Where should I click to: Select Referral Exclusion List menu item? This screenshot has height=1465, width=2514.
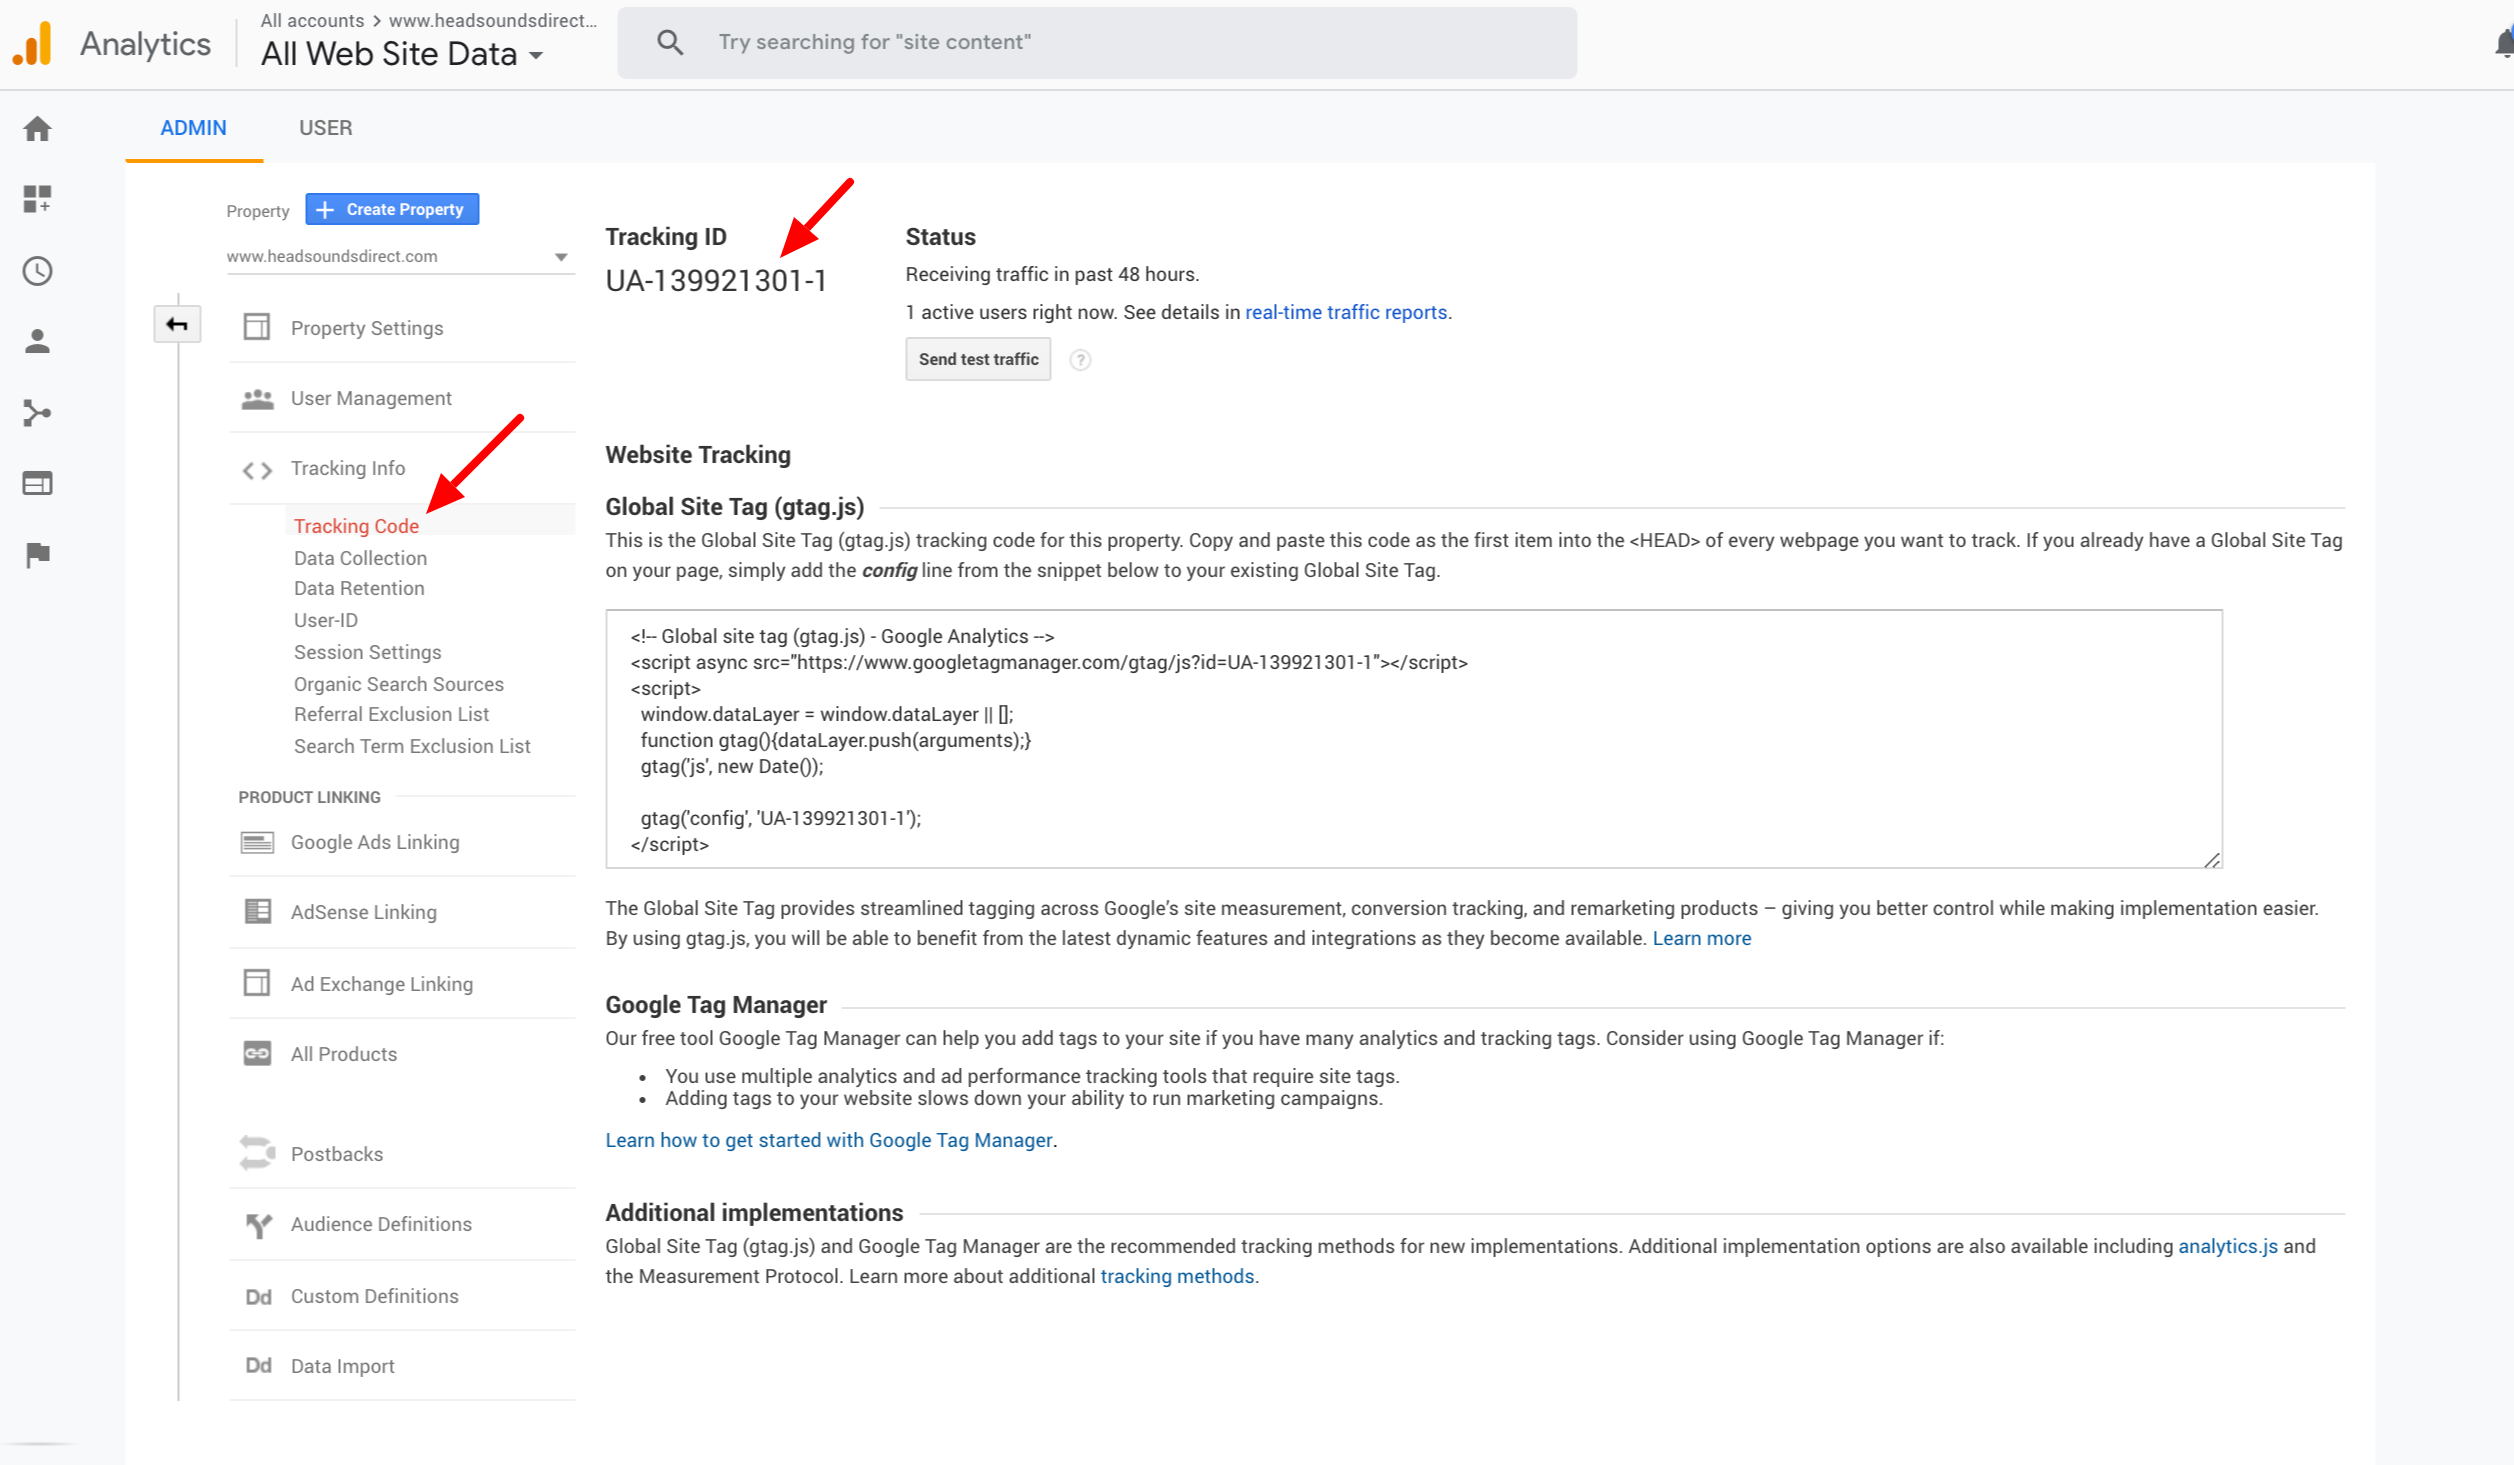391,714
